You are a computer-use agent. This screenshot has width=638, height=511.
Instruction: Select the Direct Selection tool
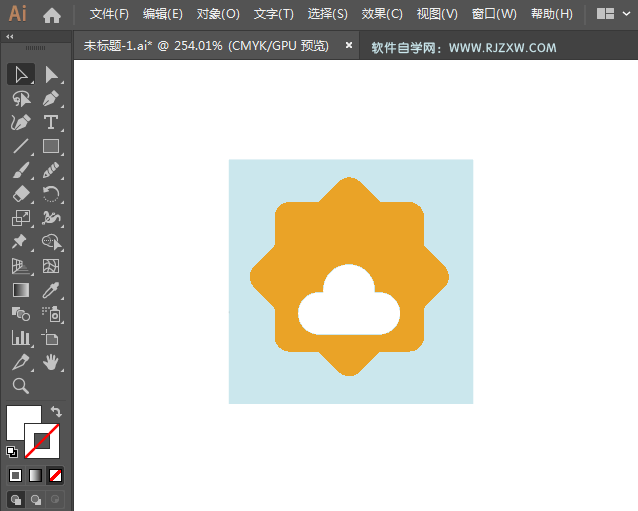tap(51, 74)
